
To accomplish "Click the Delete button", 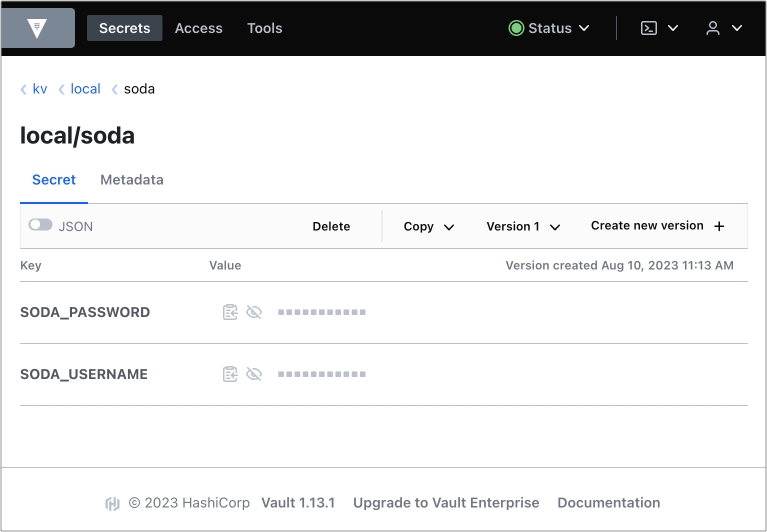I will 331,227.
